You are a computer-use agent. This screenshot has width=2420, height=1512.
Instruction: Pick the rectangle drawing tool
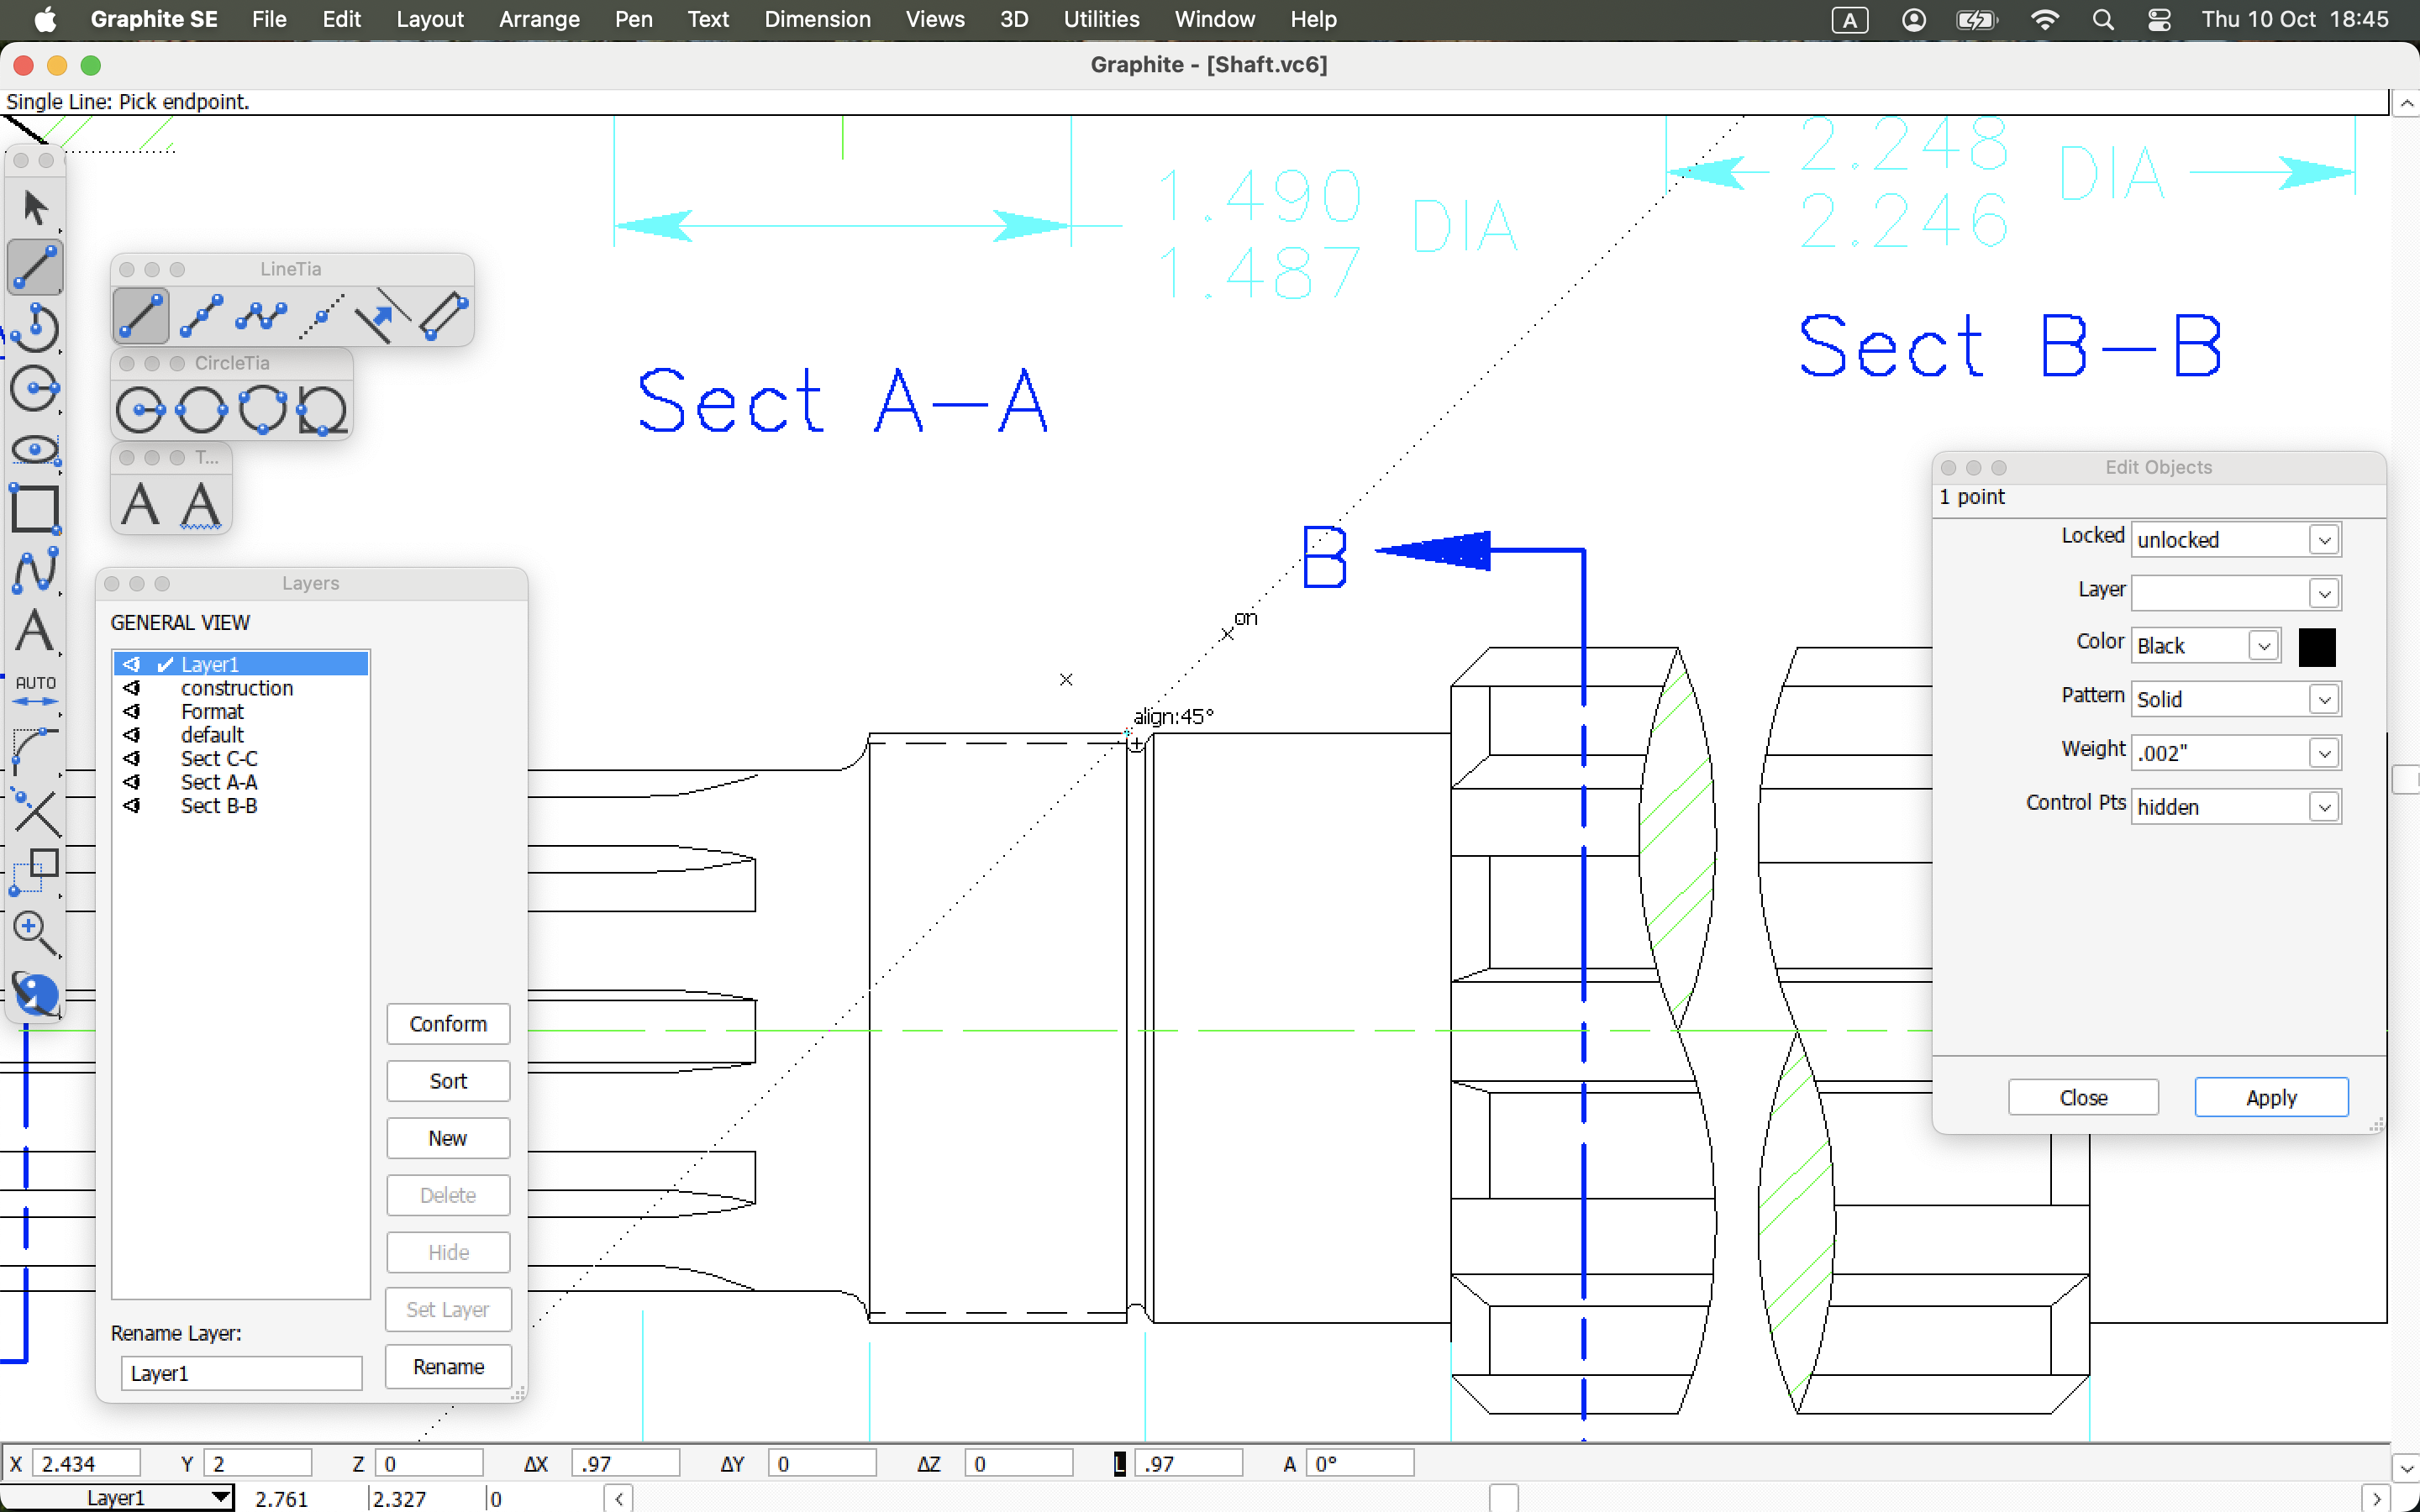click(35, 509)
